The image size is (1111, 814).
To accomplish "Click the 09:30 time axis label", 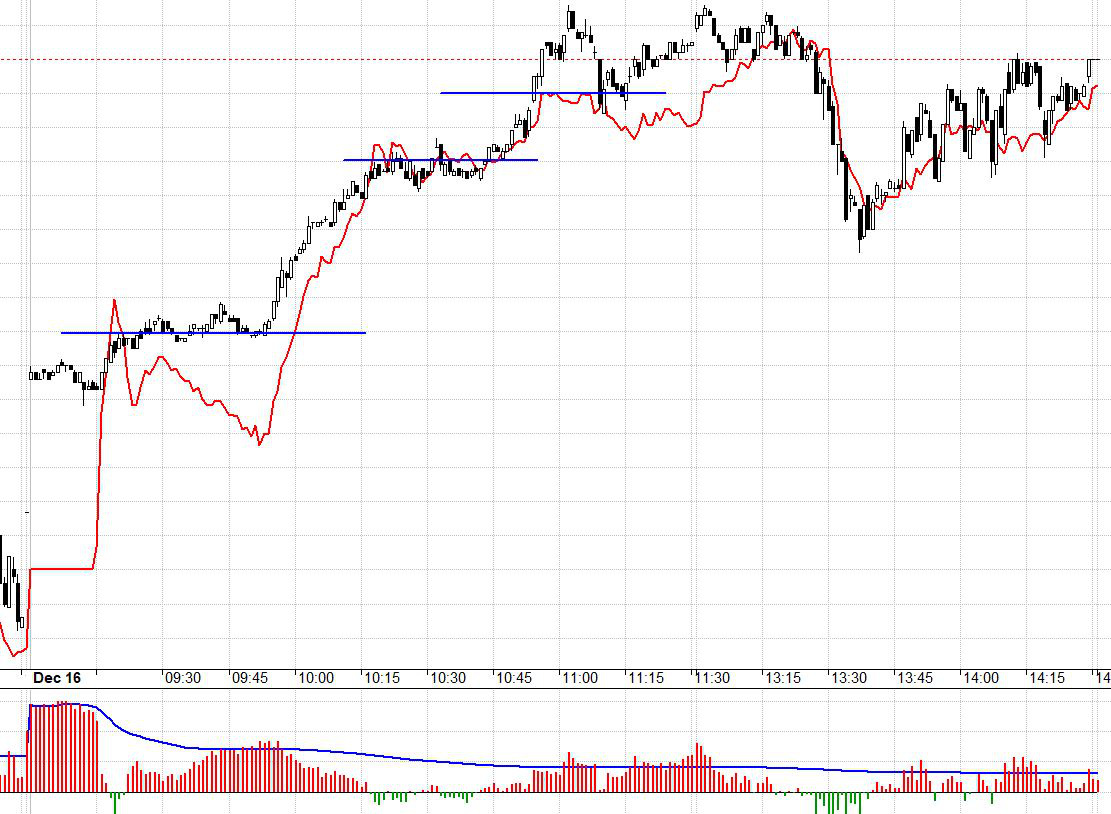I will pos(183,678).
